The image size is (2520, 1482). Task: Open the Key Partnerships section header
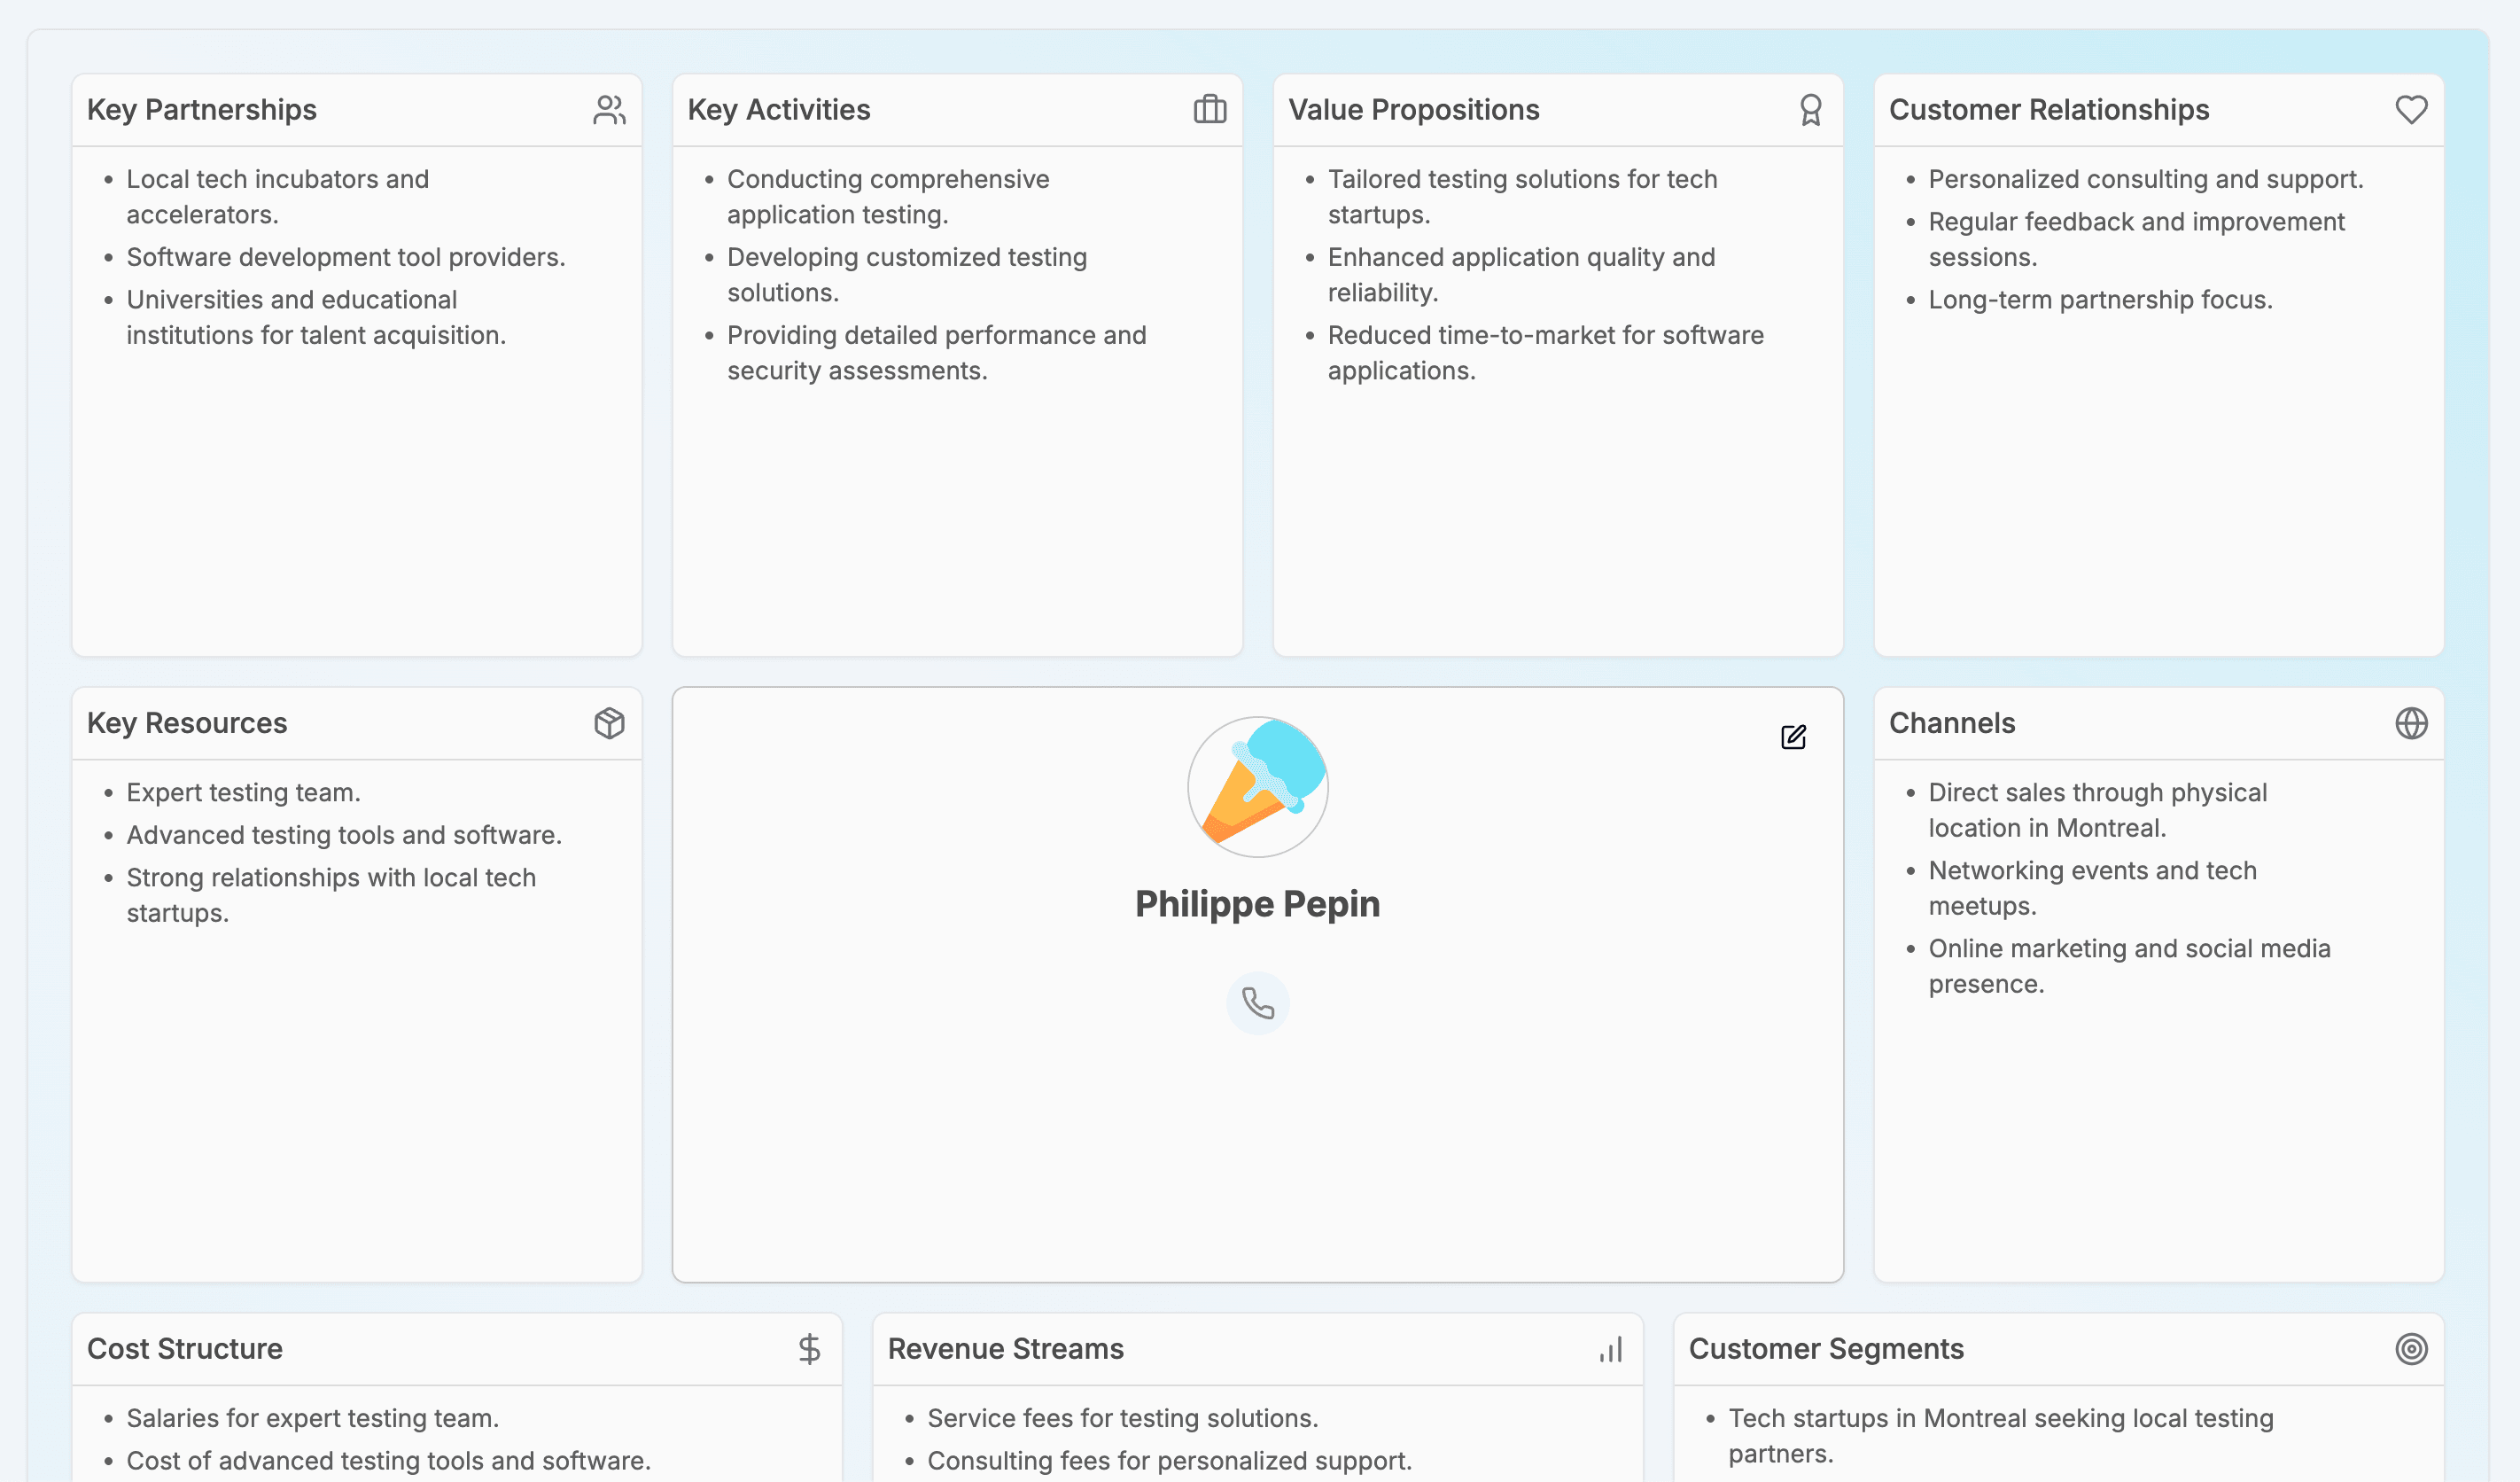[202, 110]
